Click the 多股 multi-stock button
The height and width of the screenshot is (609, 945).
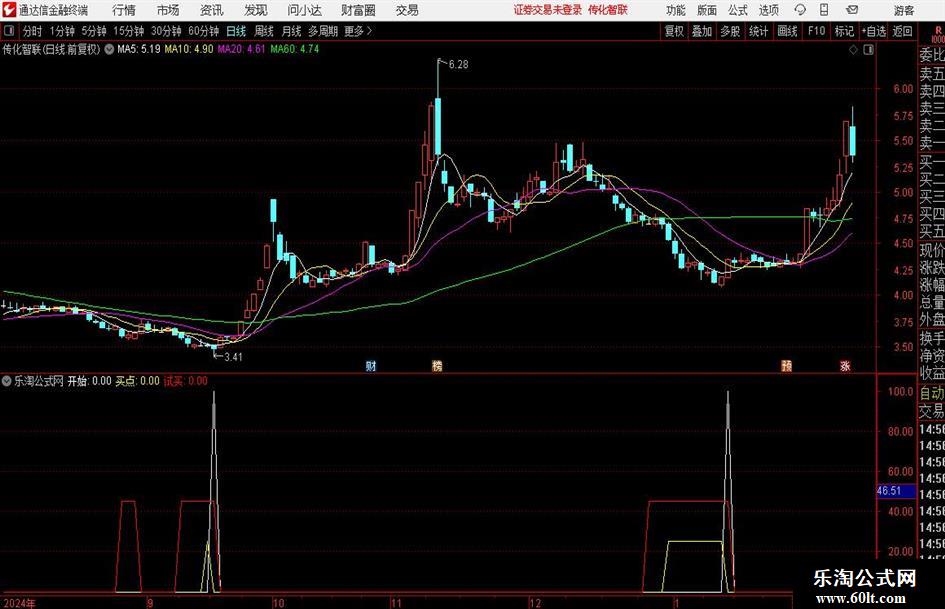pos(730,31)
